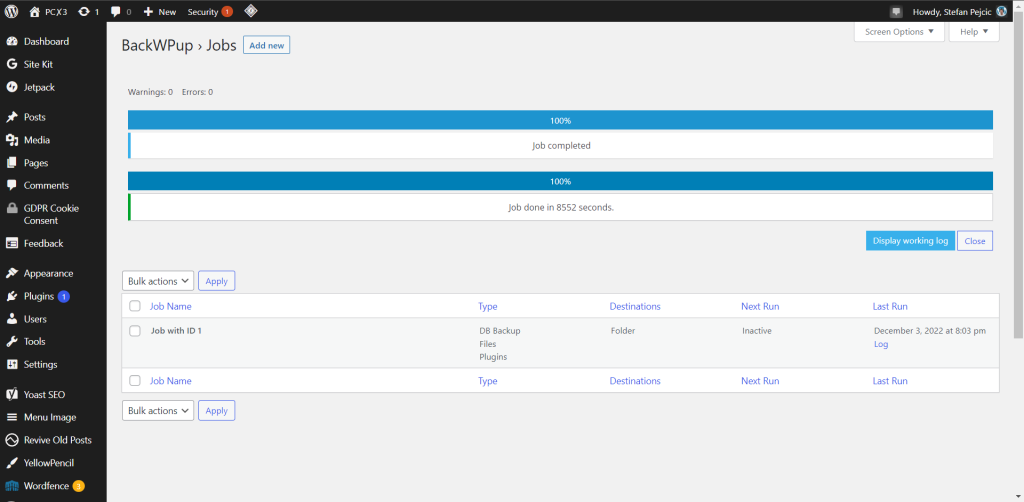Viewport: 1024px width, 502px height.
Task: Open the top Bulk actions dropdown
Action: click(x=158, y=281)
